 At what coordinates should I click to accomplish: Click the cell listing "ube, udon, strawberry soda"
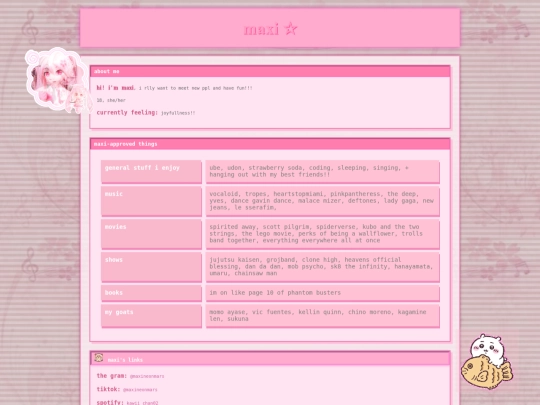(x=323, y=171)
